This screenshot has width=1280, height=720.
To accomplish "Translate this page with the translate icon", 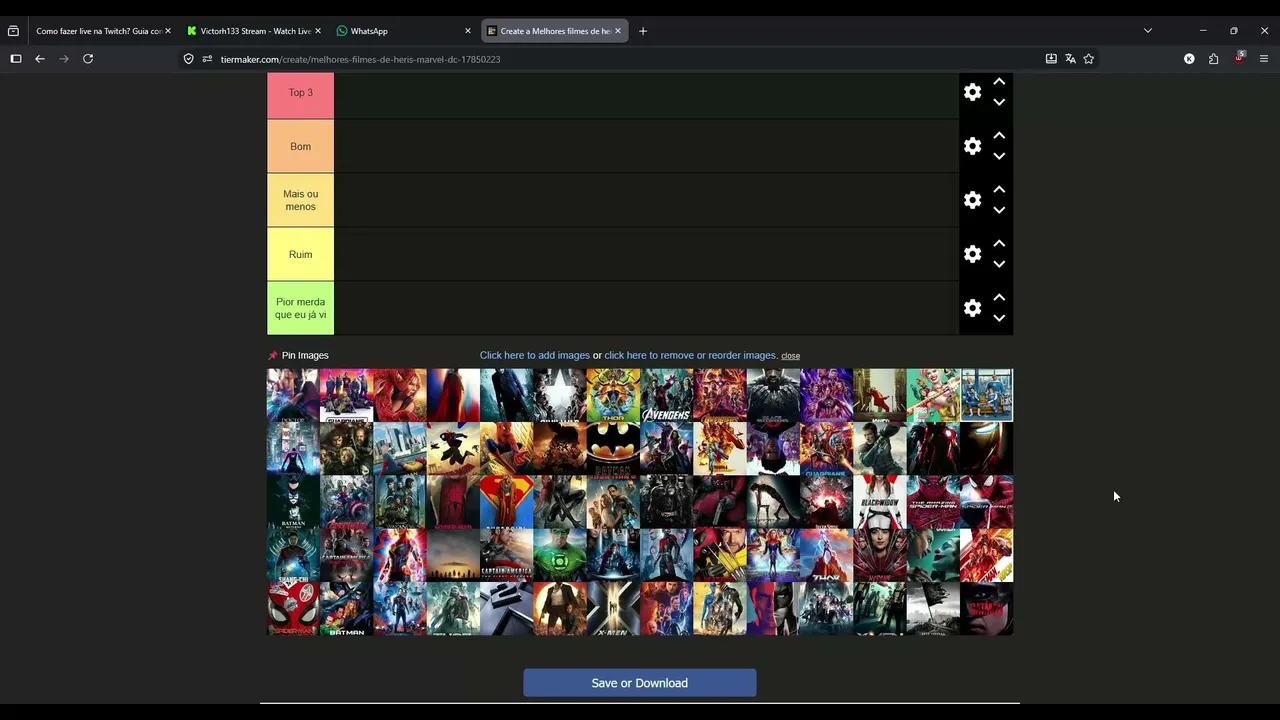I will click(1070, 59).
